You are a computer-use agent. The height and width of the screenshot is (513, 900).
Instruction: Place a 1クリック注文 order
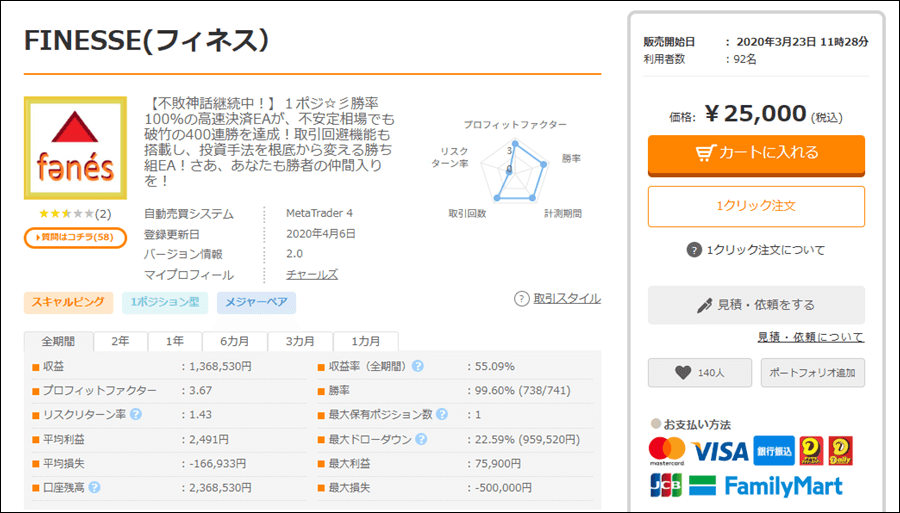(x=756, y=207)
